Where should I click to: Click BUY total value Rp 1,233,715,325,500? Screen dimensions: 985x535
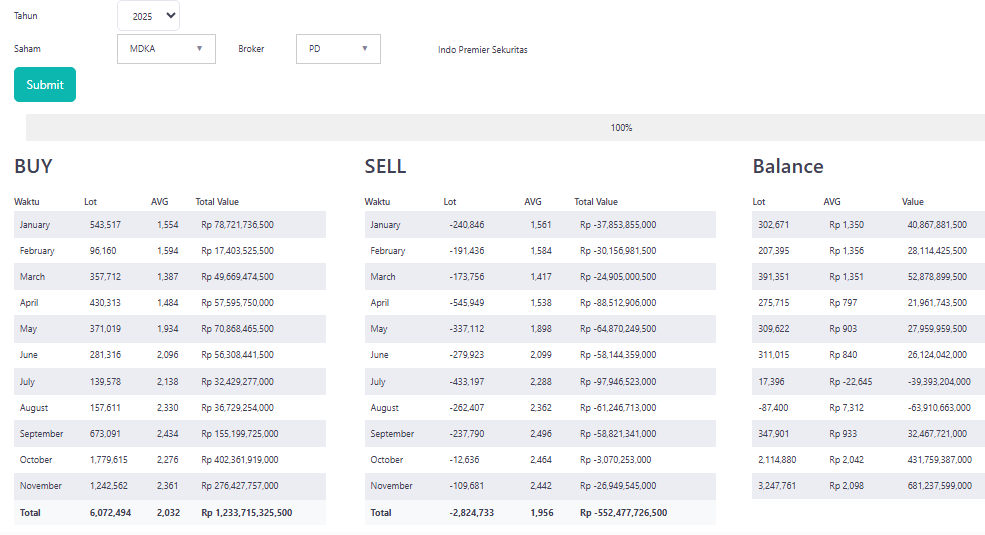tap(246, 513)
